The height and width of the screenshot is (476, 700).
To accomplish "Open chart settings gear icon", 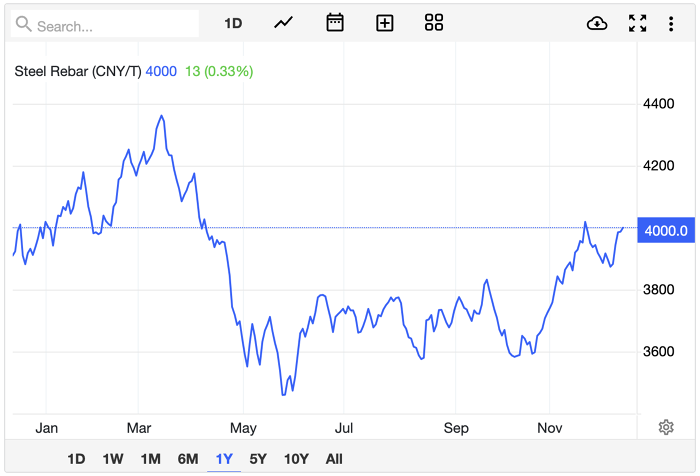I will [666, 427].
